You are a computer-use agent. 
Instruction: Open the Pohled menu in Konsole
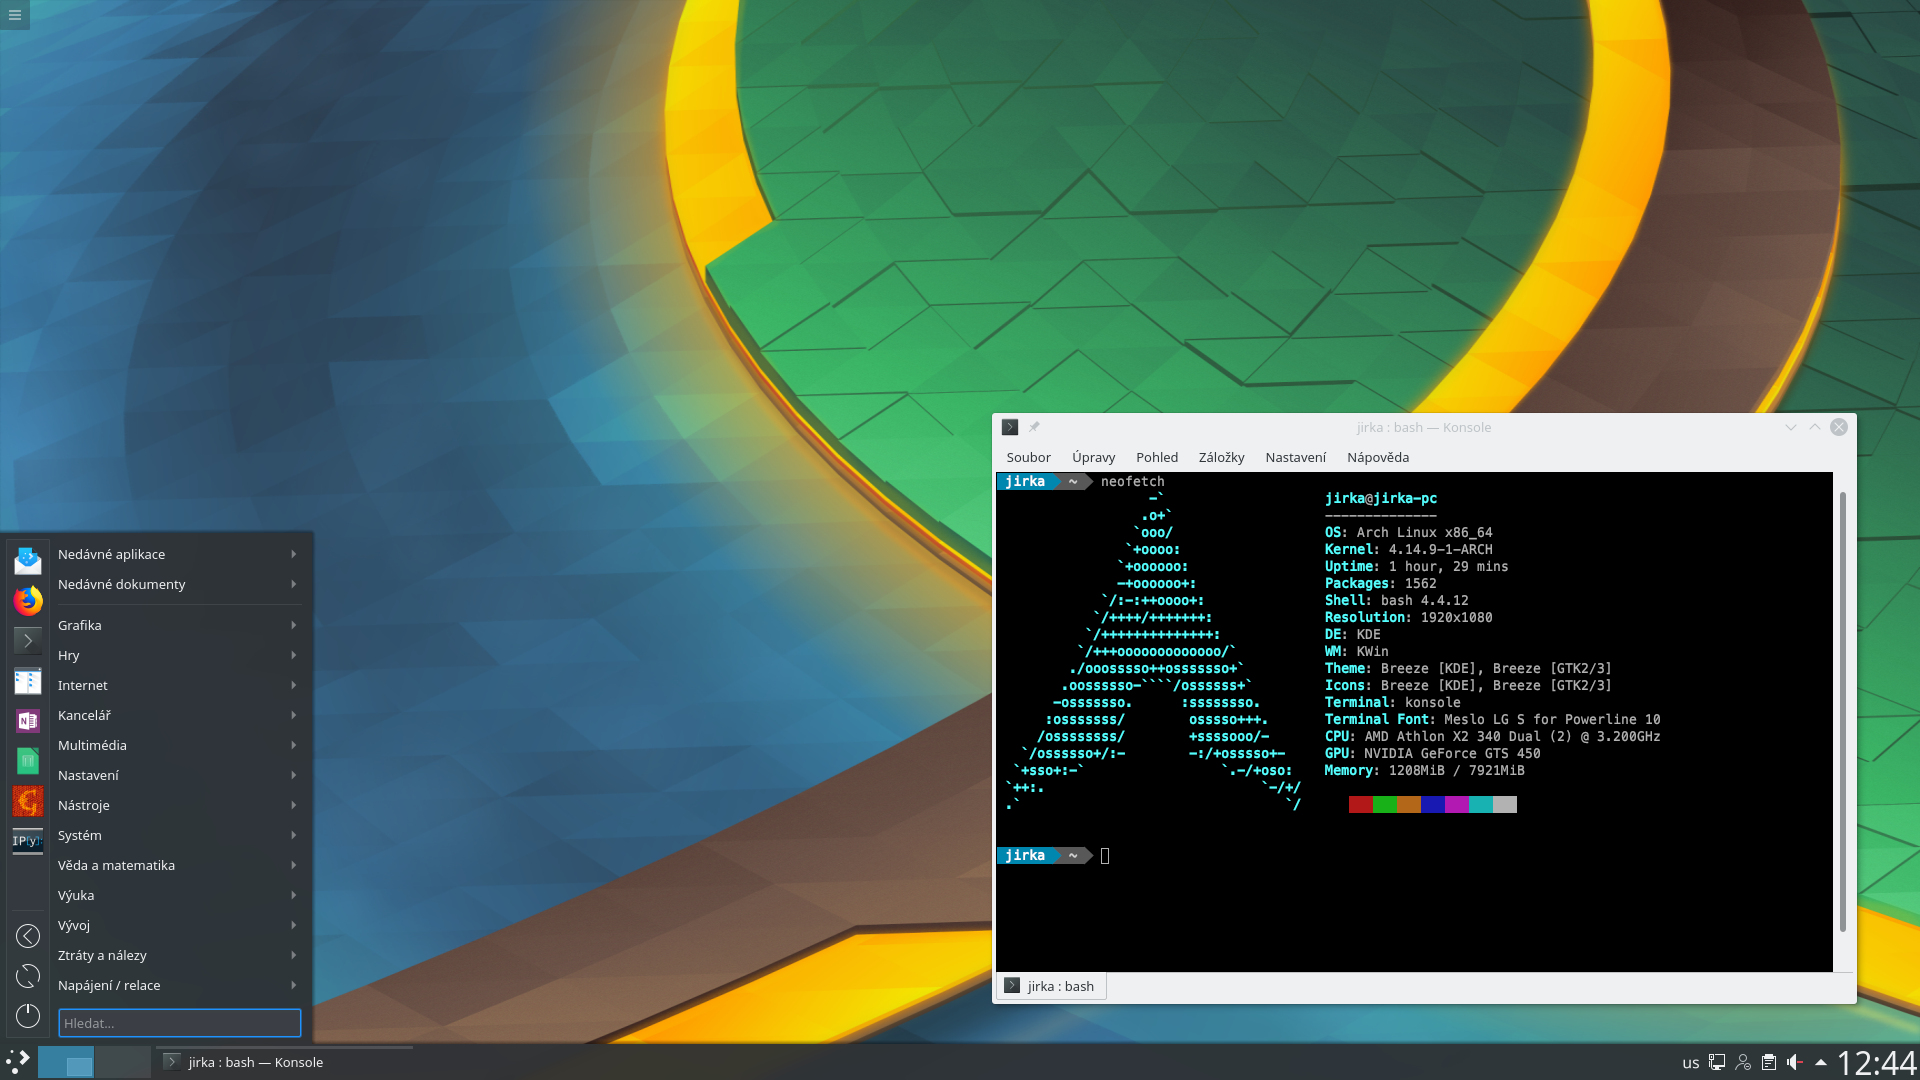[1157, 457]
